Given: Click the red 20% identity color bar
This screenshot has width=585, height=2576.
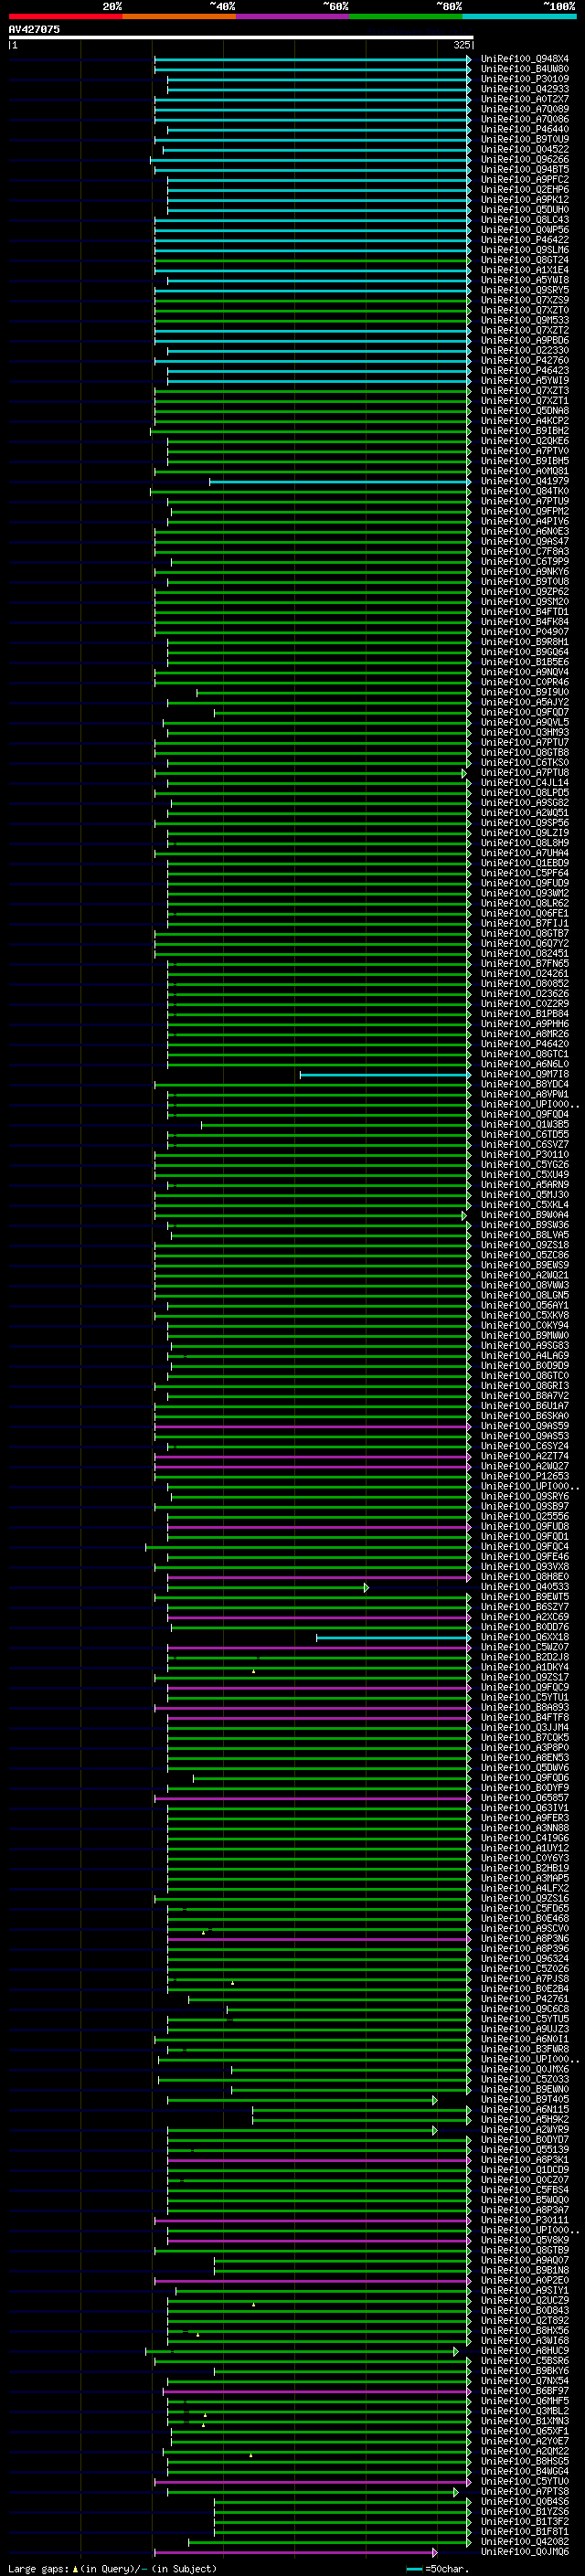Looking at the screenshot, I should 65,16.
